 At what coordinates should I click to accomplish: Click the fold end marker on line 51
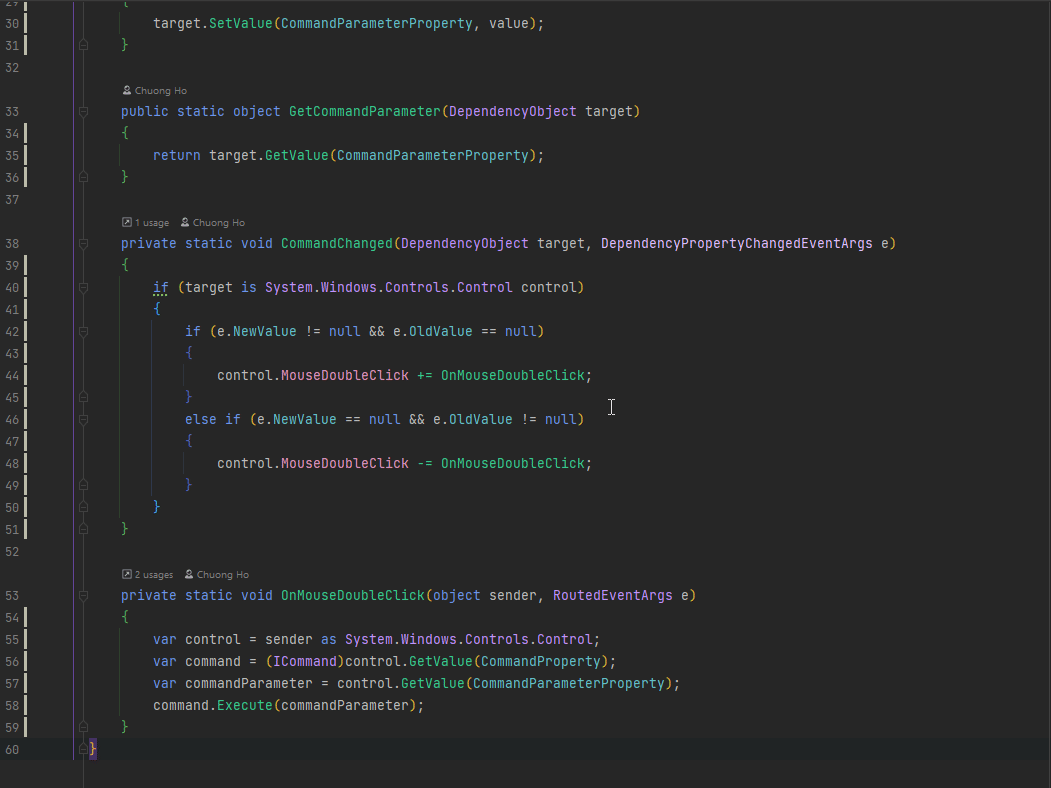point(84,528)
